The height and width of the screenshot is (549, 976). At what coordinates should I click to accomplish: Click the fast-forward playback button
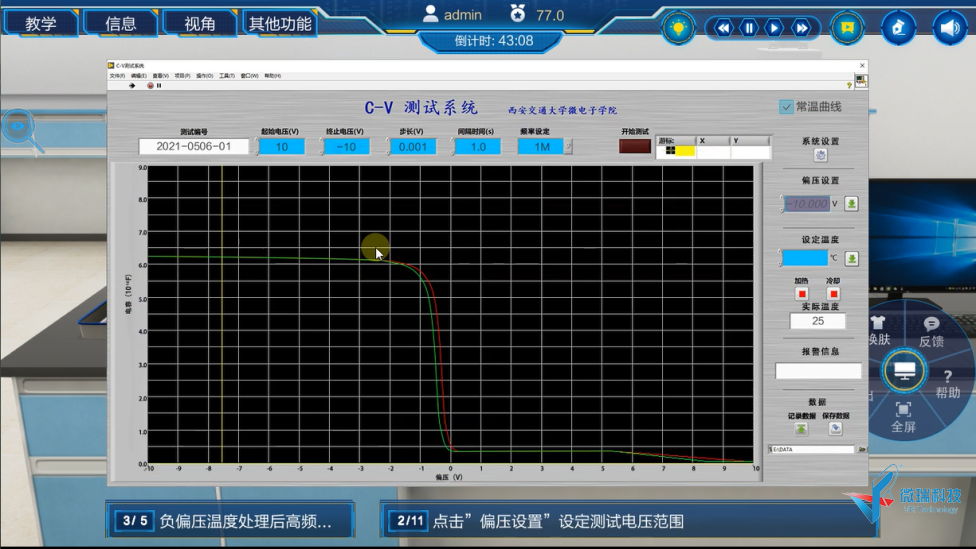pos(802,28)
